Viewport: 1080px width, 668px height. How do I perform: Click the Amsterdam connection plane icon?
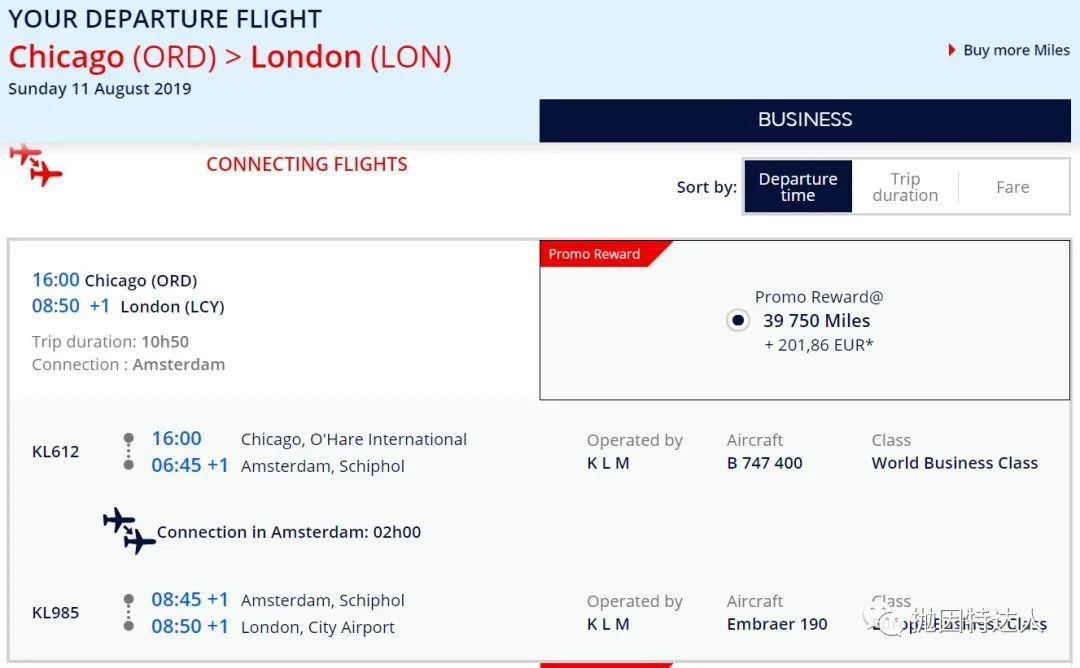coord(129,531)
